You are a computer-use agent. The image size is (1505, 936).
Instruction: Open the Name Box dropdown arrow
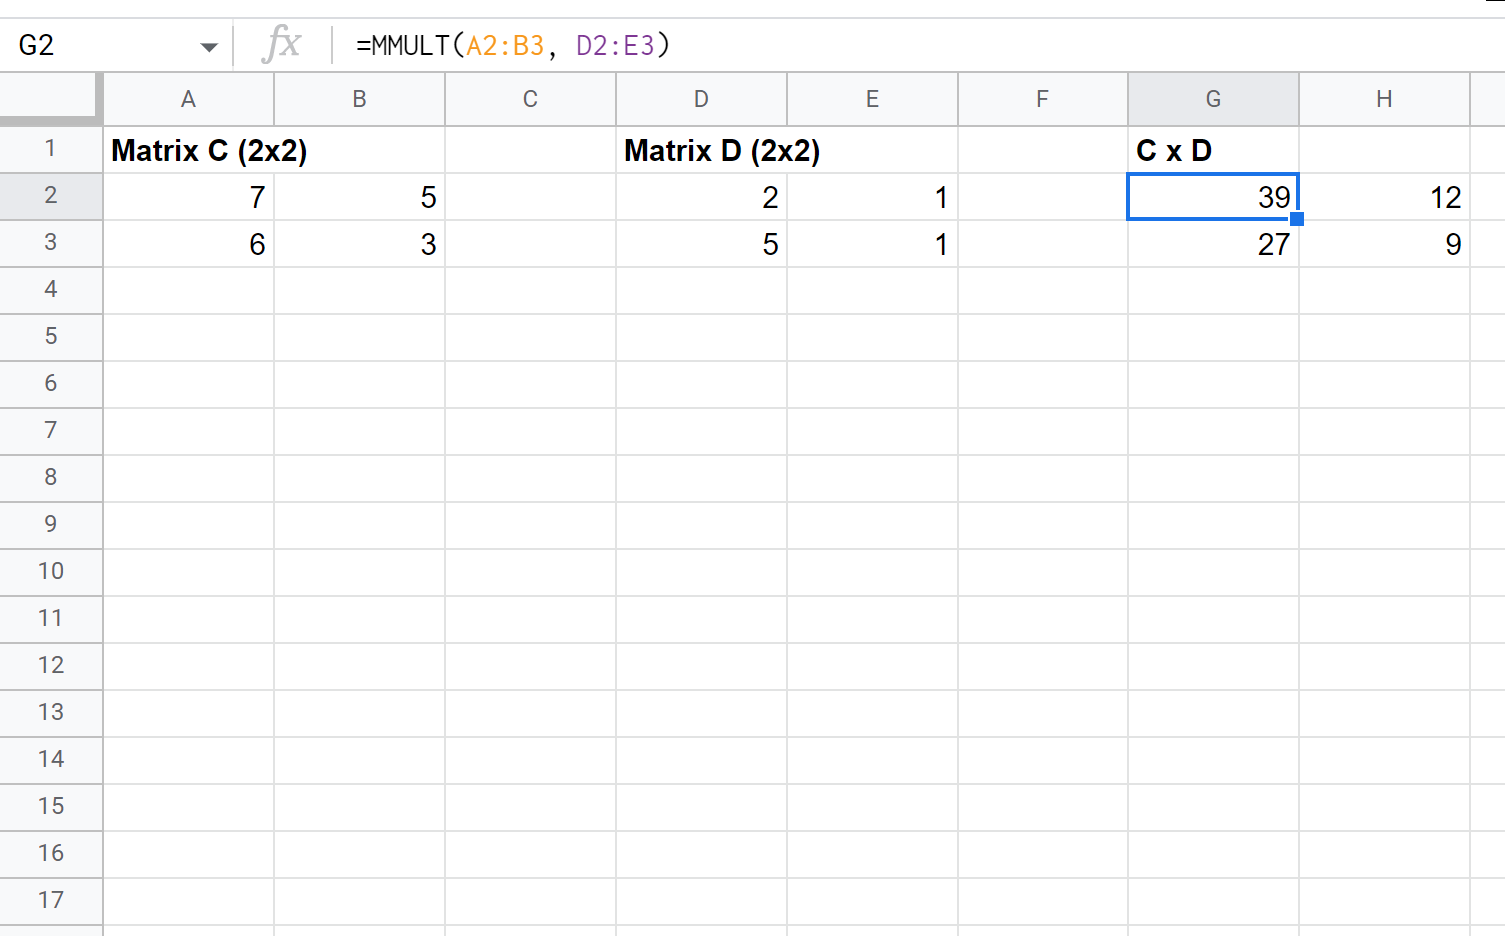click(209, 45)
